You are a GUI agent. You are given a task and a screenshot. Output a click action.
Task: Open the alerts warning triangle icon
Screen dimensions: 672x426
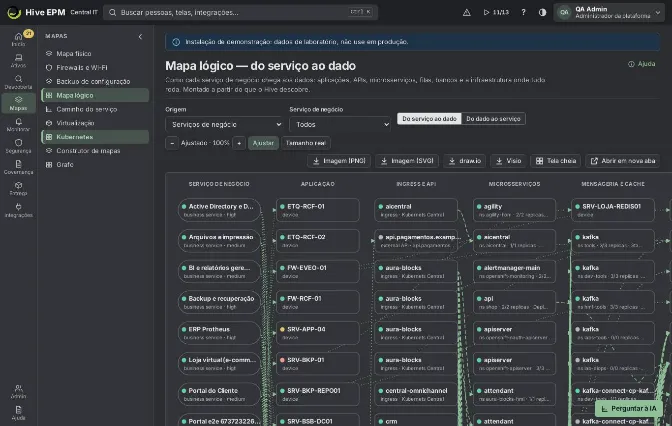pyautogui.click(x=467, y=12)
